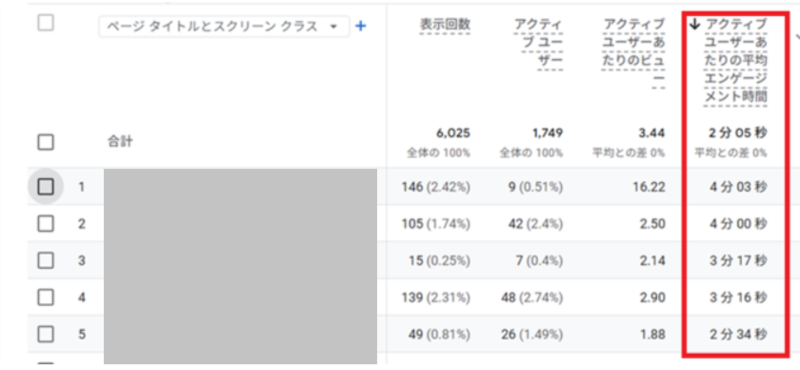Sort by アクティブ ユーザー column header

click(x=538, y=43)
